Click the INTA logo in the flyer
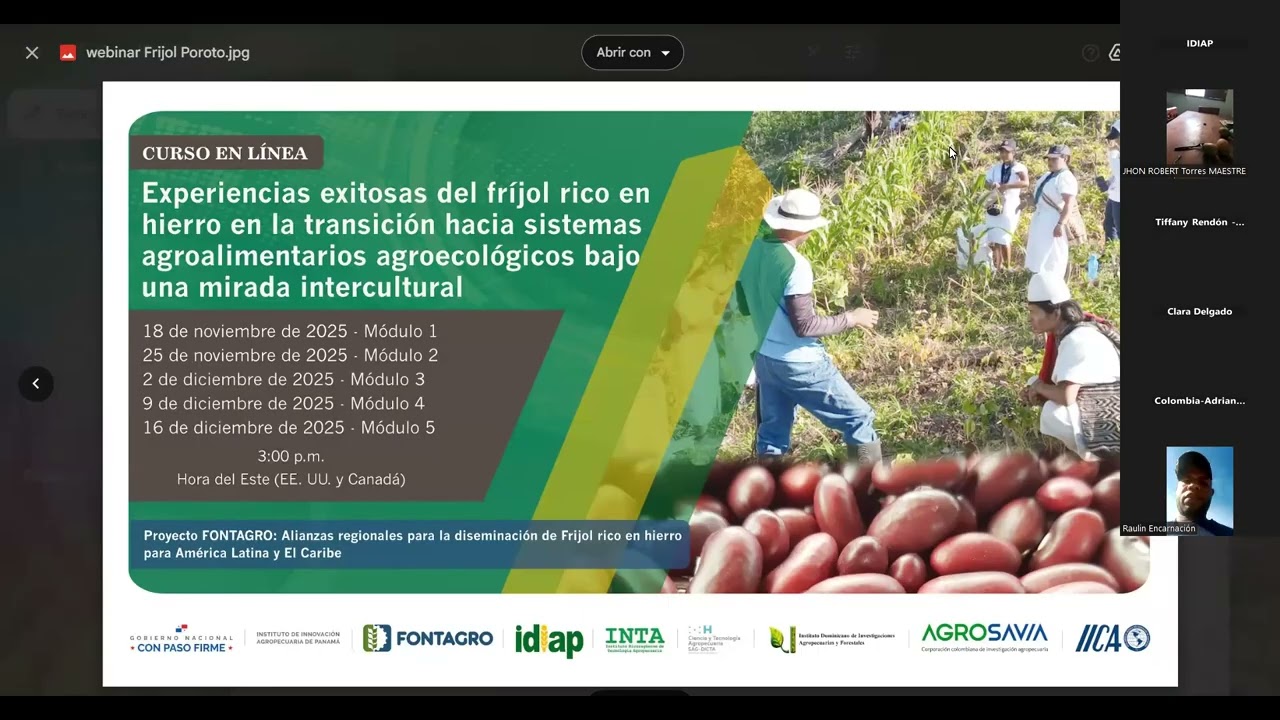Image resolution: width=1280 pixels, height=720 pixels. click(635, 639)
